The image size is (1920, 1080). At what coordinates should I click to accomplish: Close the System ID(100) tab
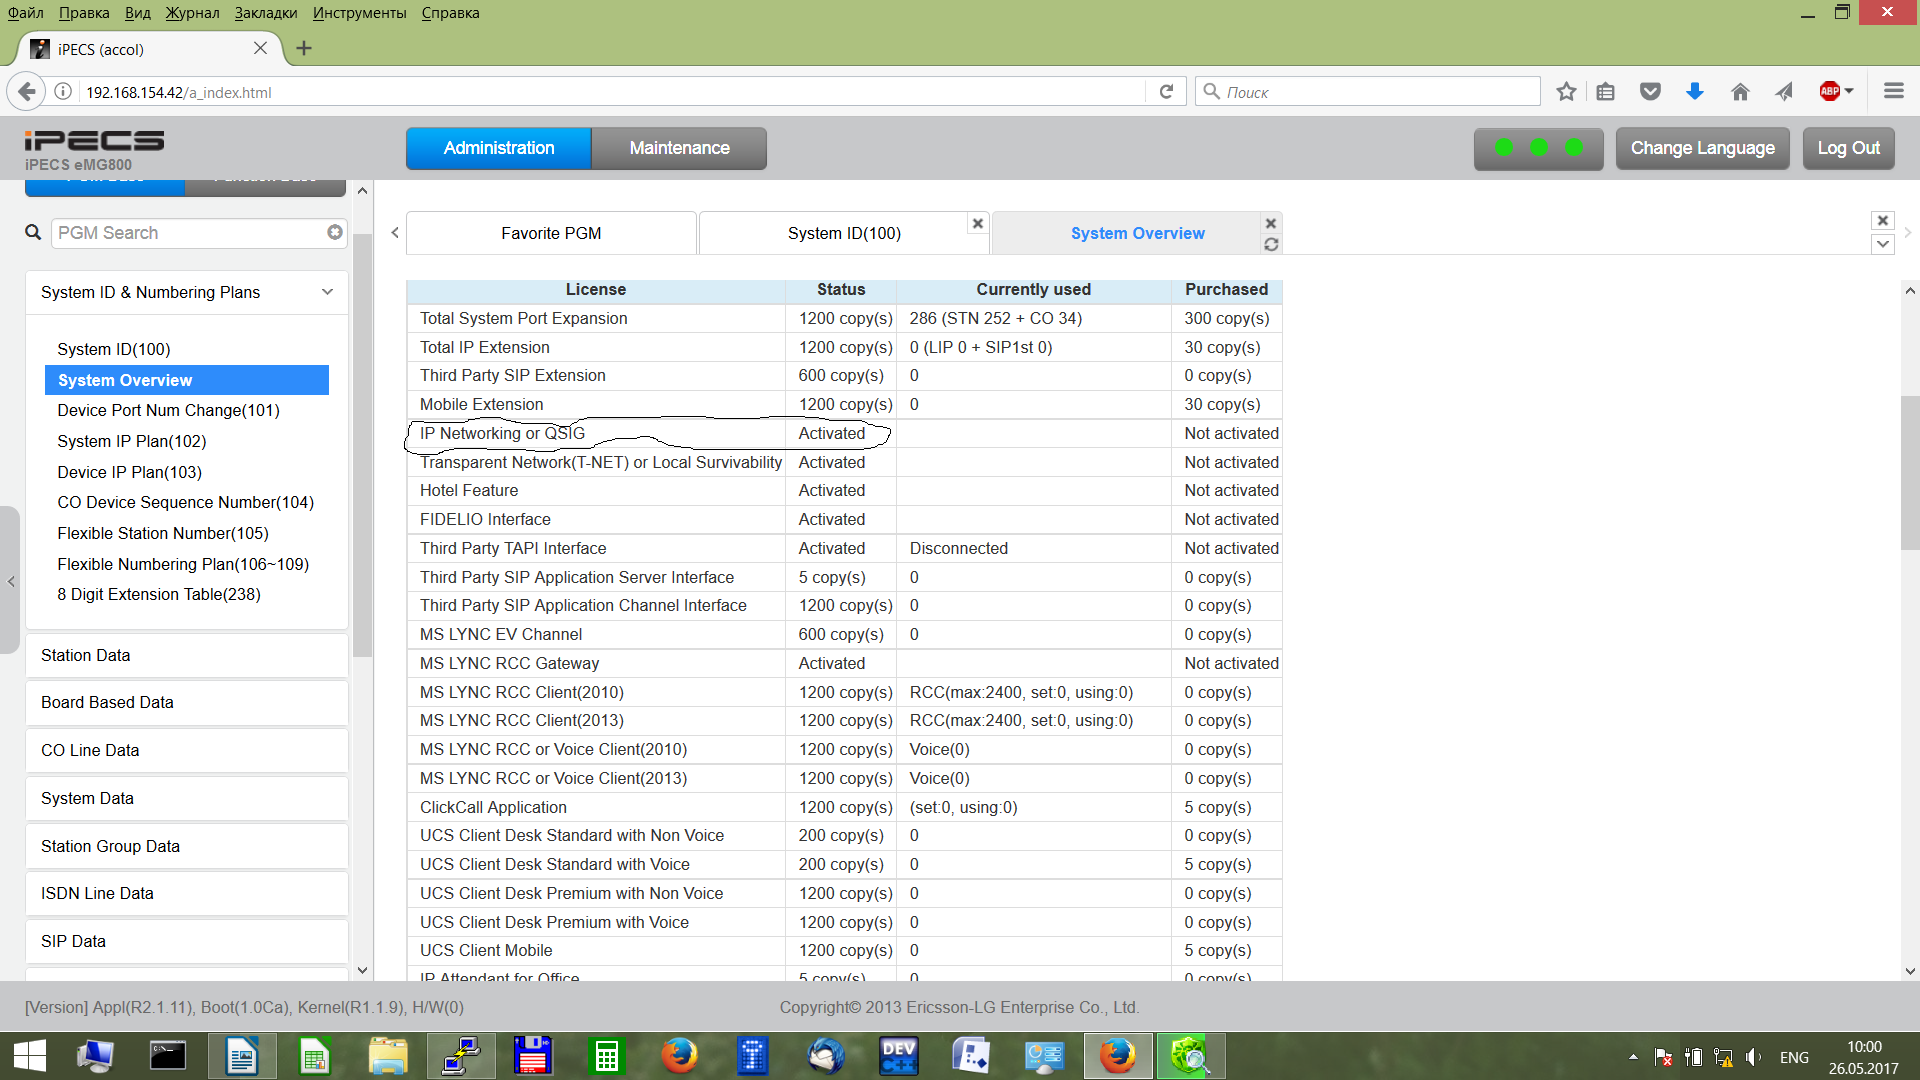(978, 223)
